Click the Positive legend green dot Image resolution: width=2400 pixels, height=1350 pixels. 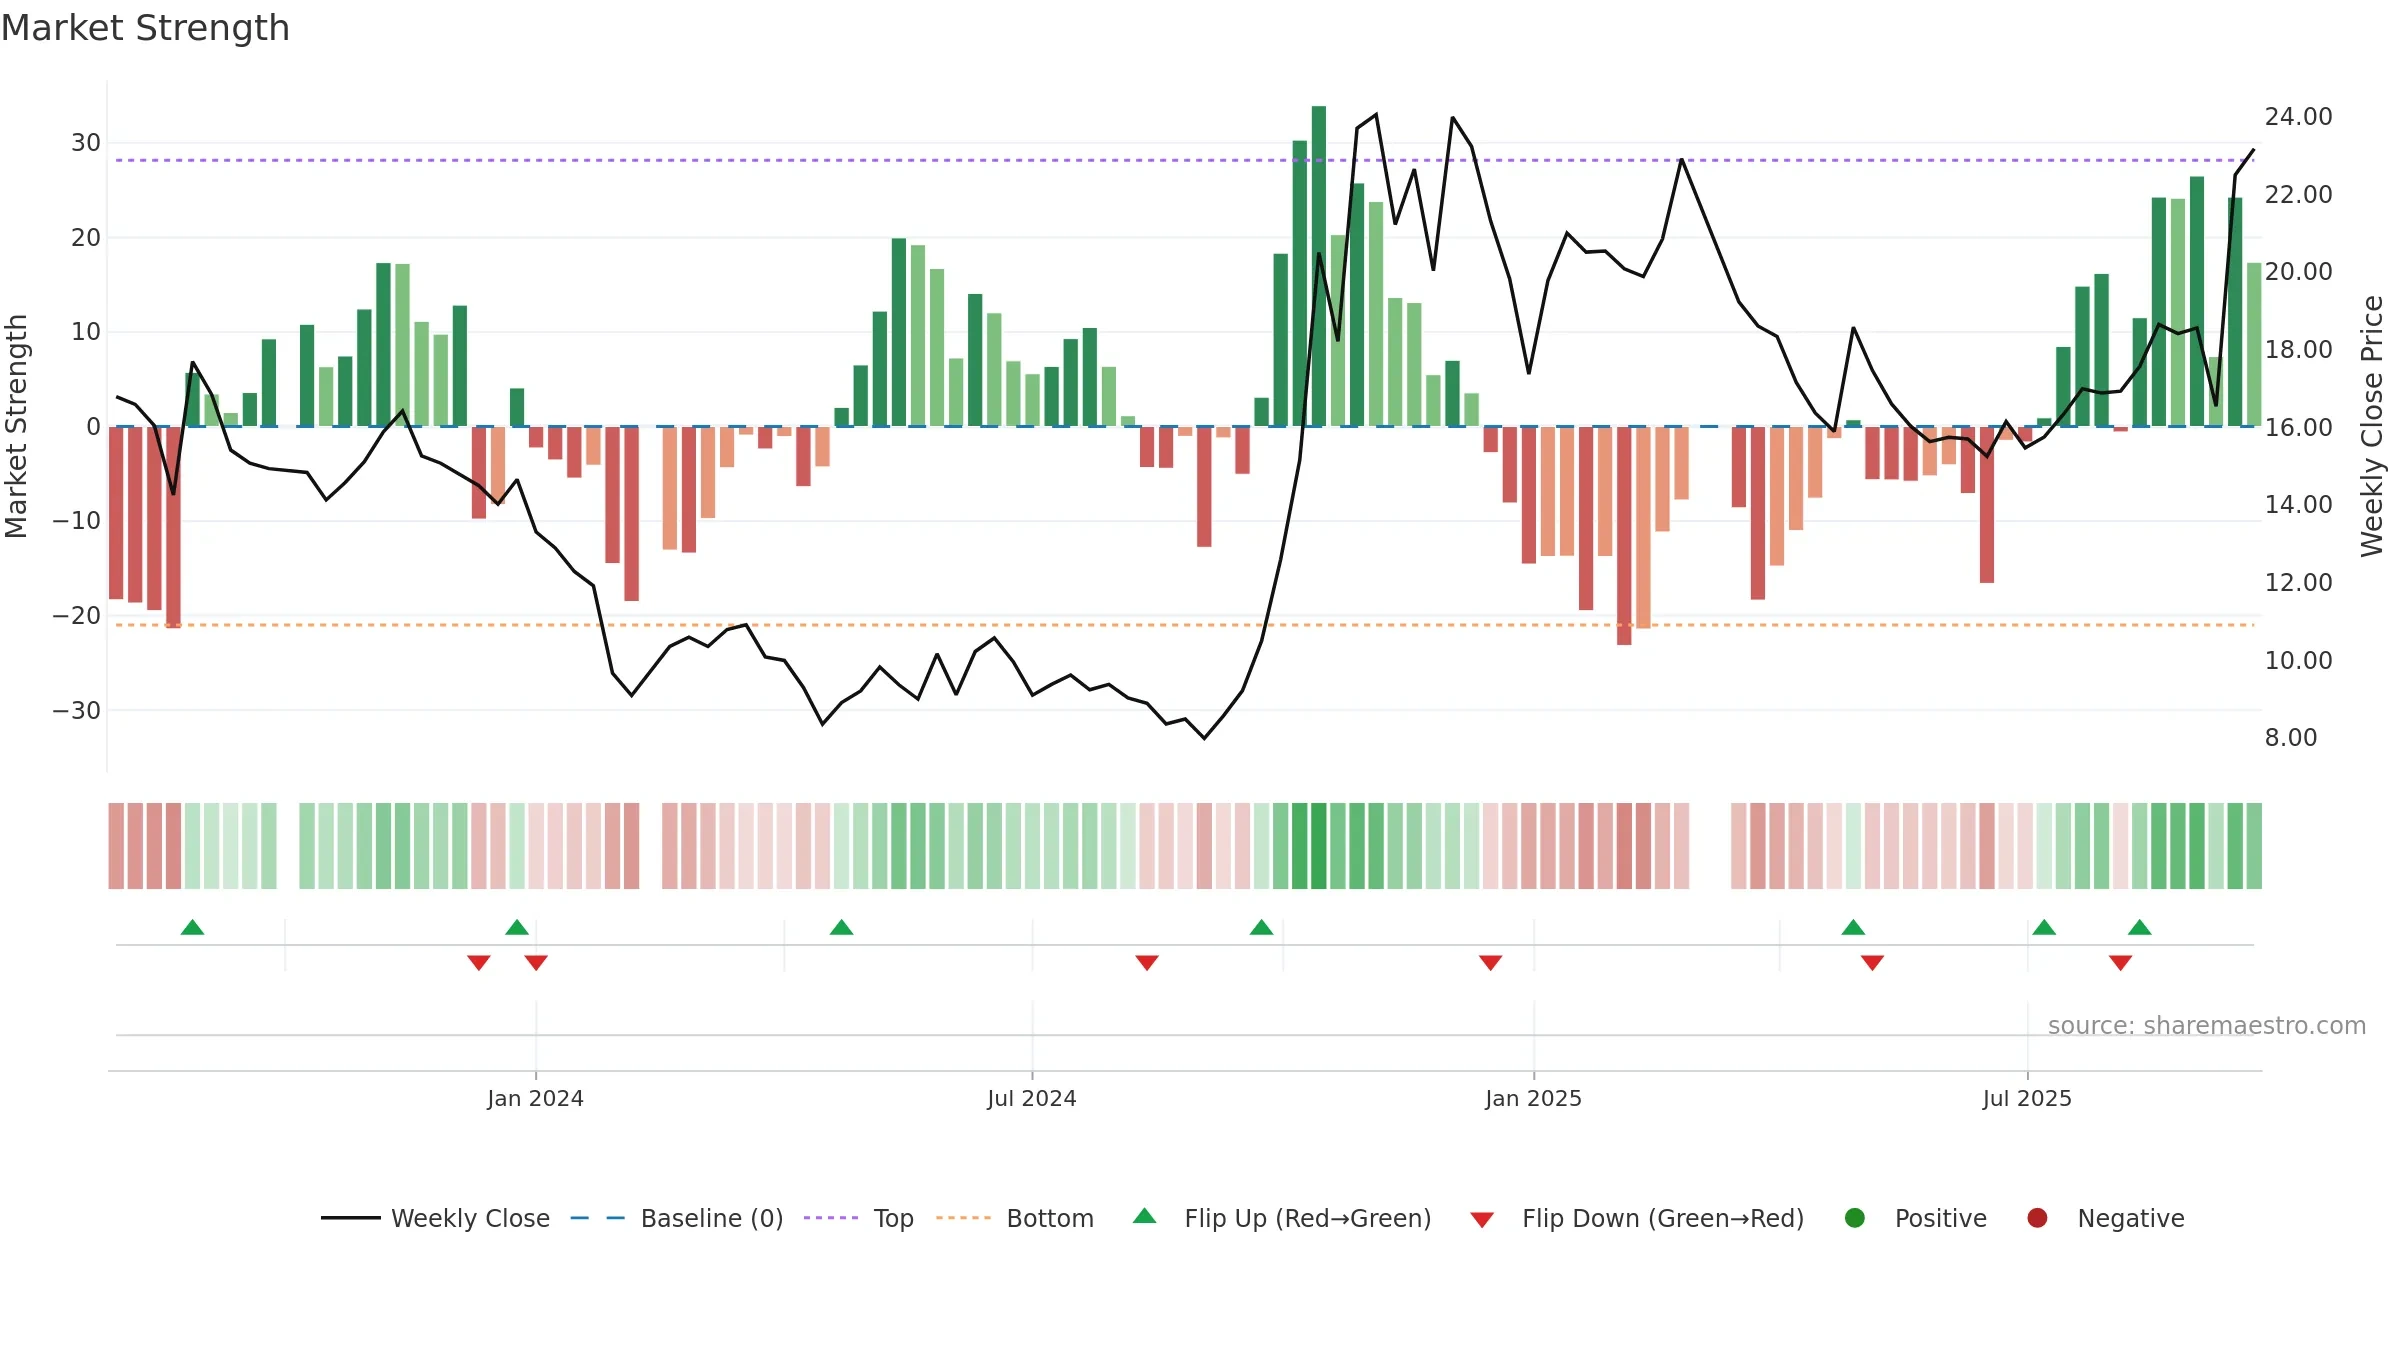[x=1855, y=1218]
